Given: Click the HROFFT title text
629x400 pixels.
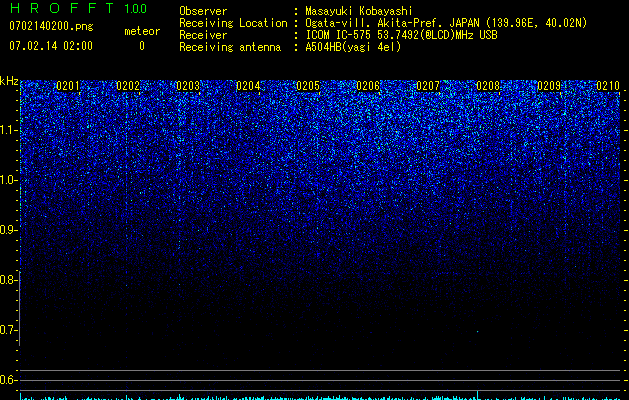Looking at the screenshot, I should click(x=62, y=8).
